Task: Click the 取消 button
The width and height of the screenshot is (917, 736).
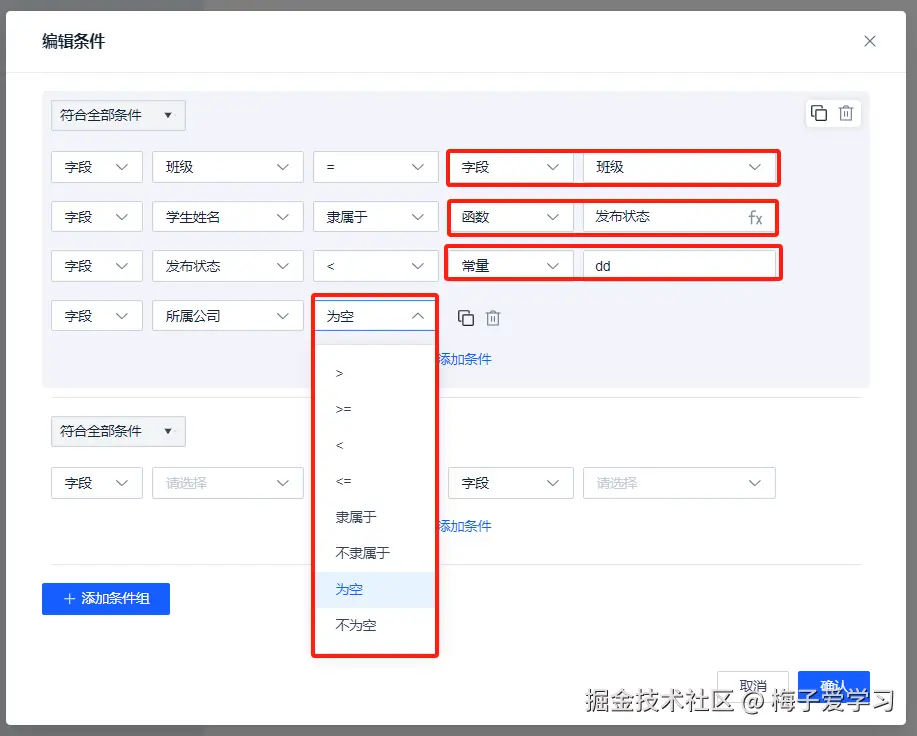Action: [x=753, y=686]
